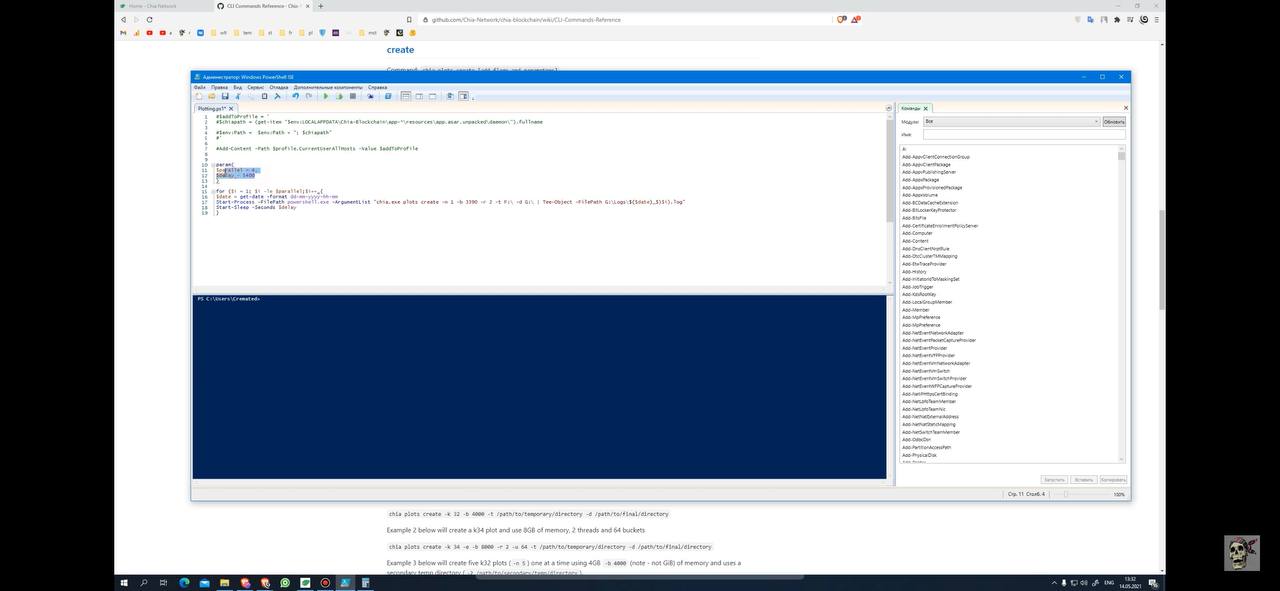This screenshot has height=591, width=1280.
Task: Click the Undo arrow in ISE toolbar
Action: 295,96
